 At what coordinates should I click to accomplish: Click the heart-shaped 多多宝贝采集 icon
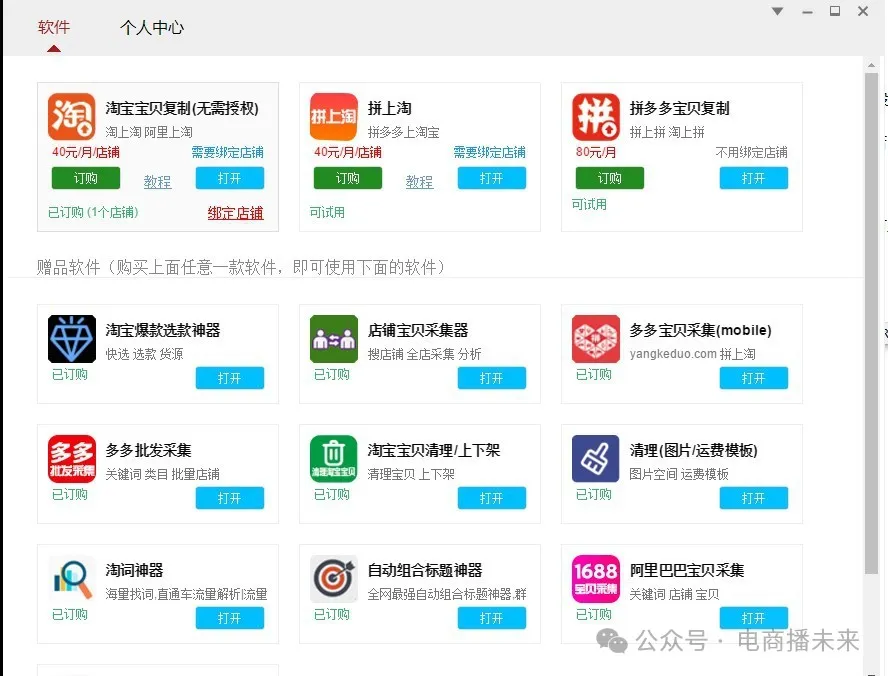pyautogui.click(x=595, y=339)
